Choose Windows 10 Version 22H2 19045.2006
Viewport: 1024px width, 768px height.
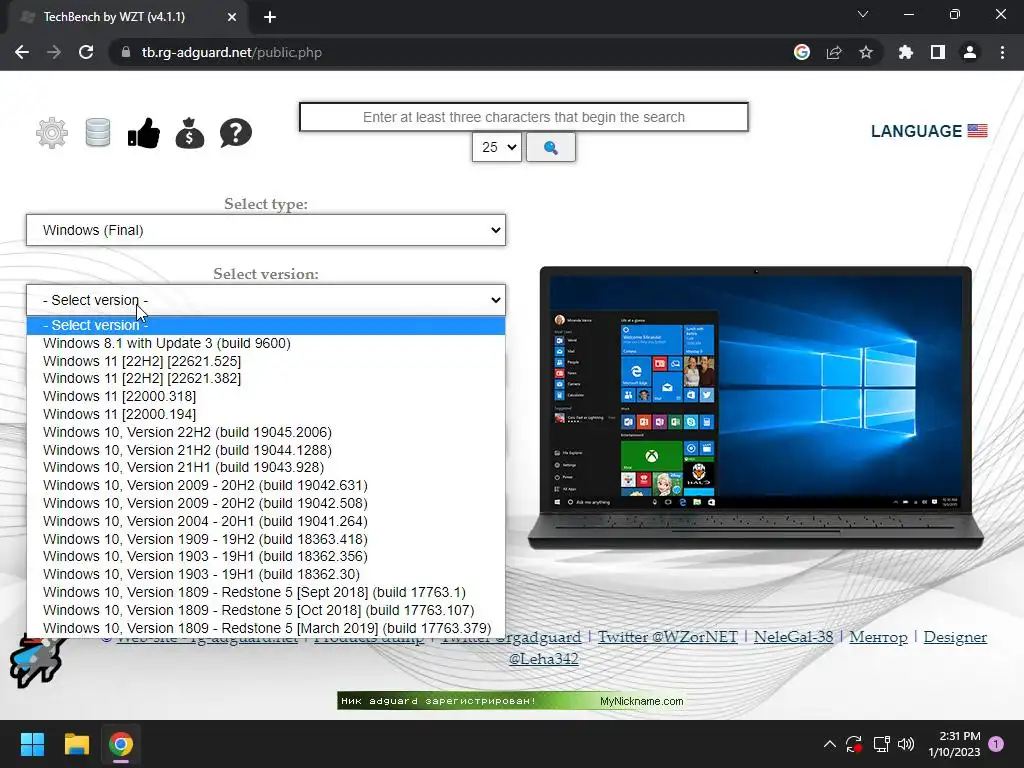(x=266, y=432)
